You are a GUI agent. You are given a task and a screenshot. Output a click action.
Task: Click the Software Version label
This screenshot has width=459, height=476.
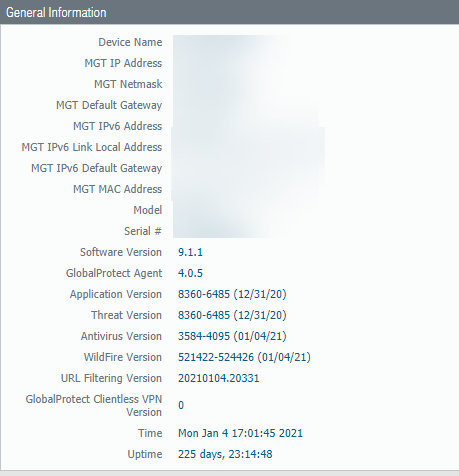click(x=121, y=252)
